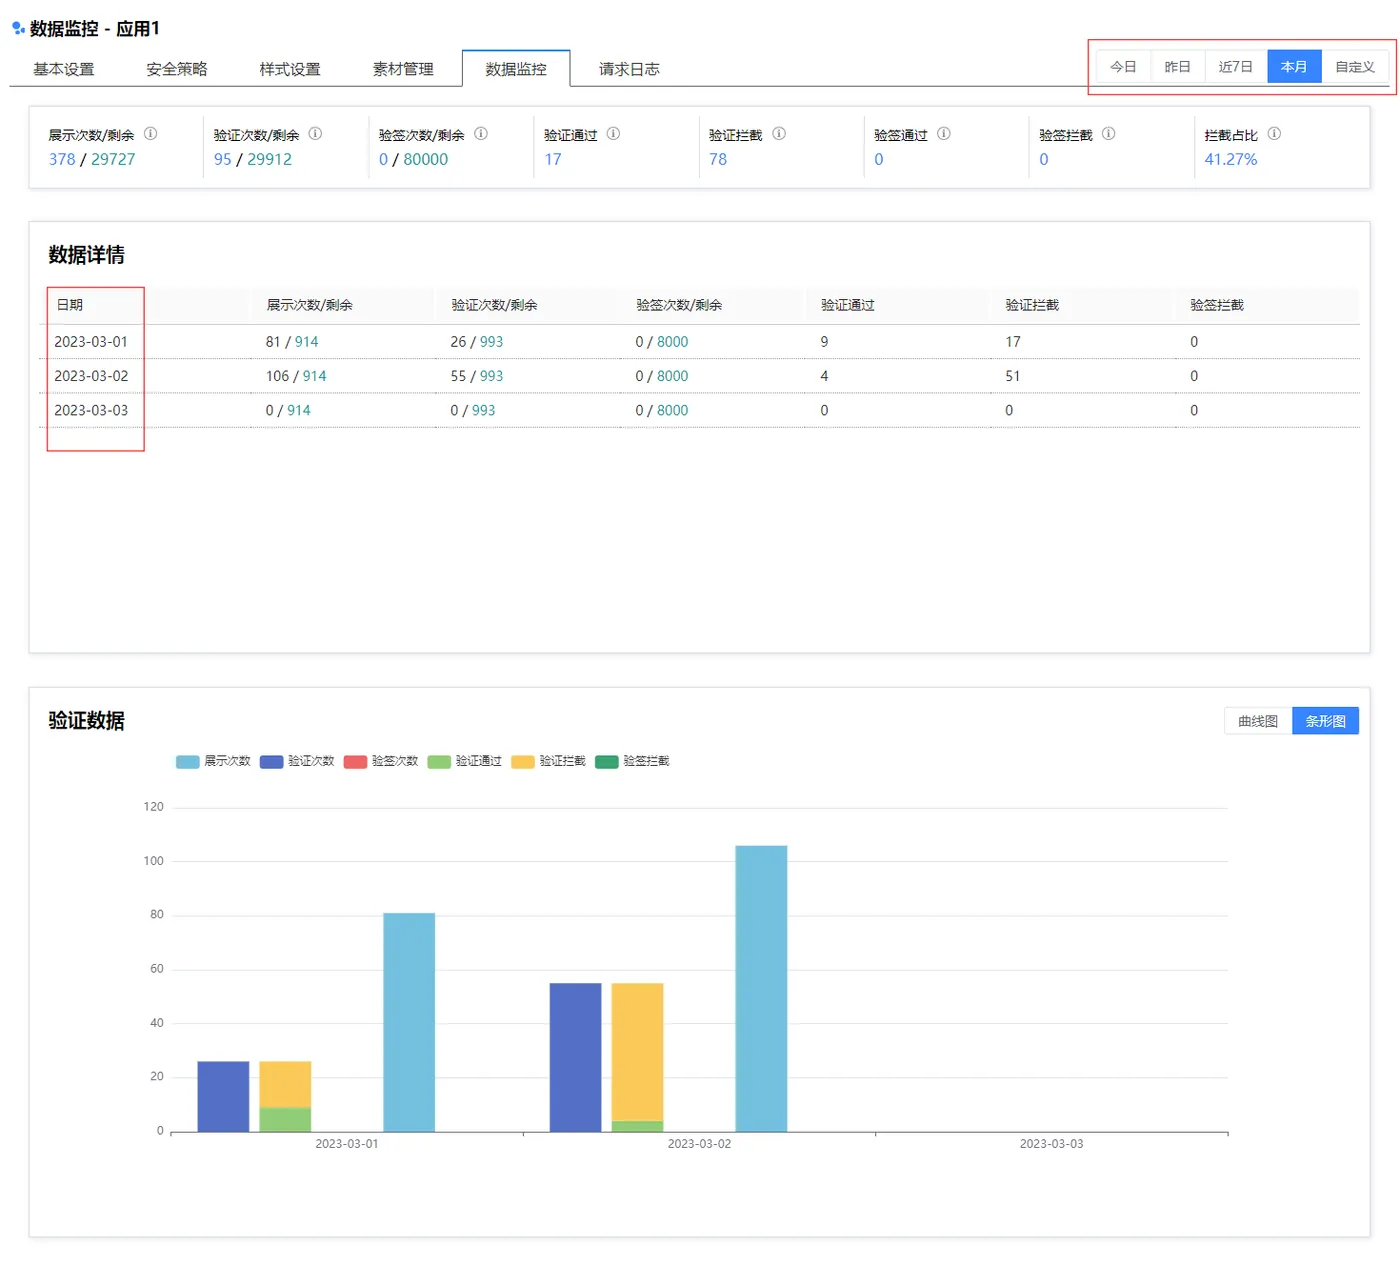Select the 昨日 time range
The image size is (1400, 1266).
(x=1178, y=67)
